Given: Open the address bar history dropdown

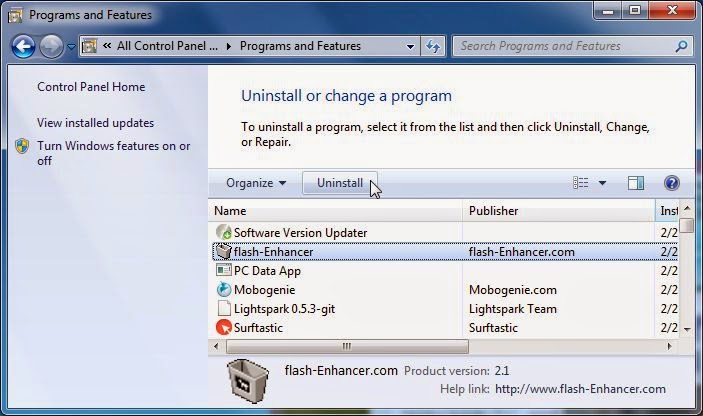Looking at the screenshot, I should [x=410, y=46].
